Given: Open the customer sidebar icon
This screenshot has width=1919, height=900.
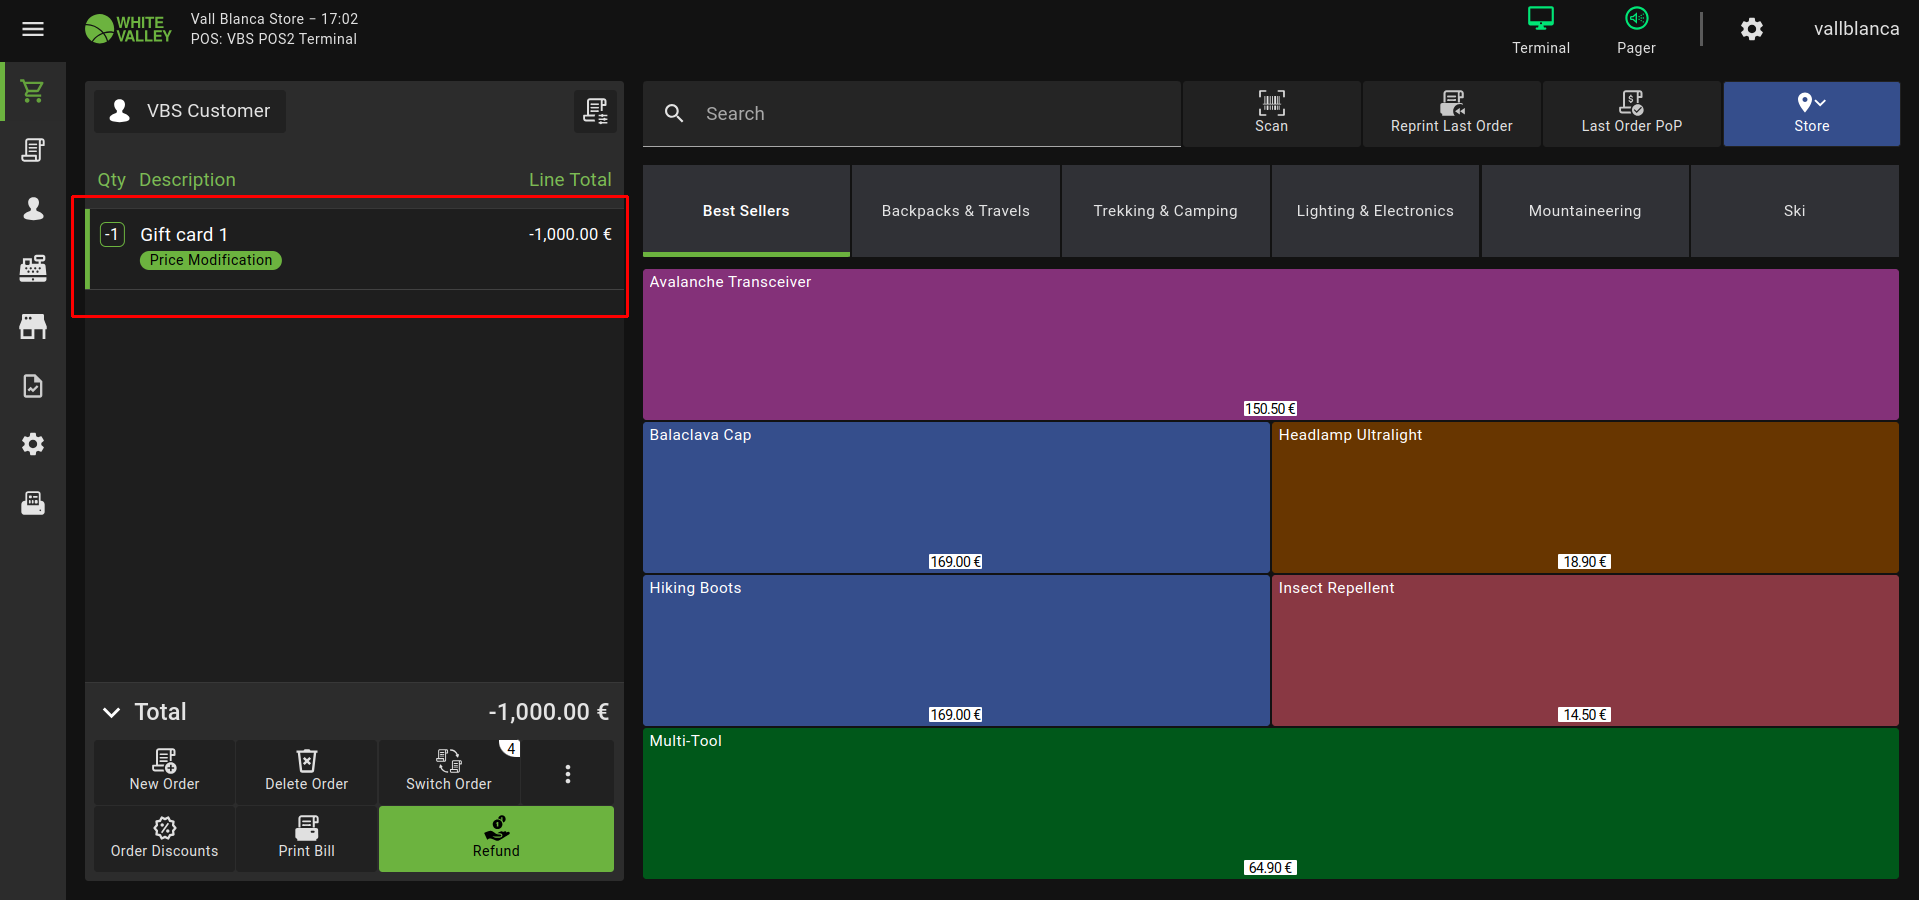Looking at the screenshot, I should click(33, 208).
